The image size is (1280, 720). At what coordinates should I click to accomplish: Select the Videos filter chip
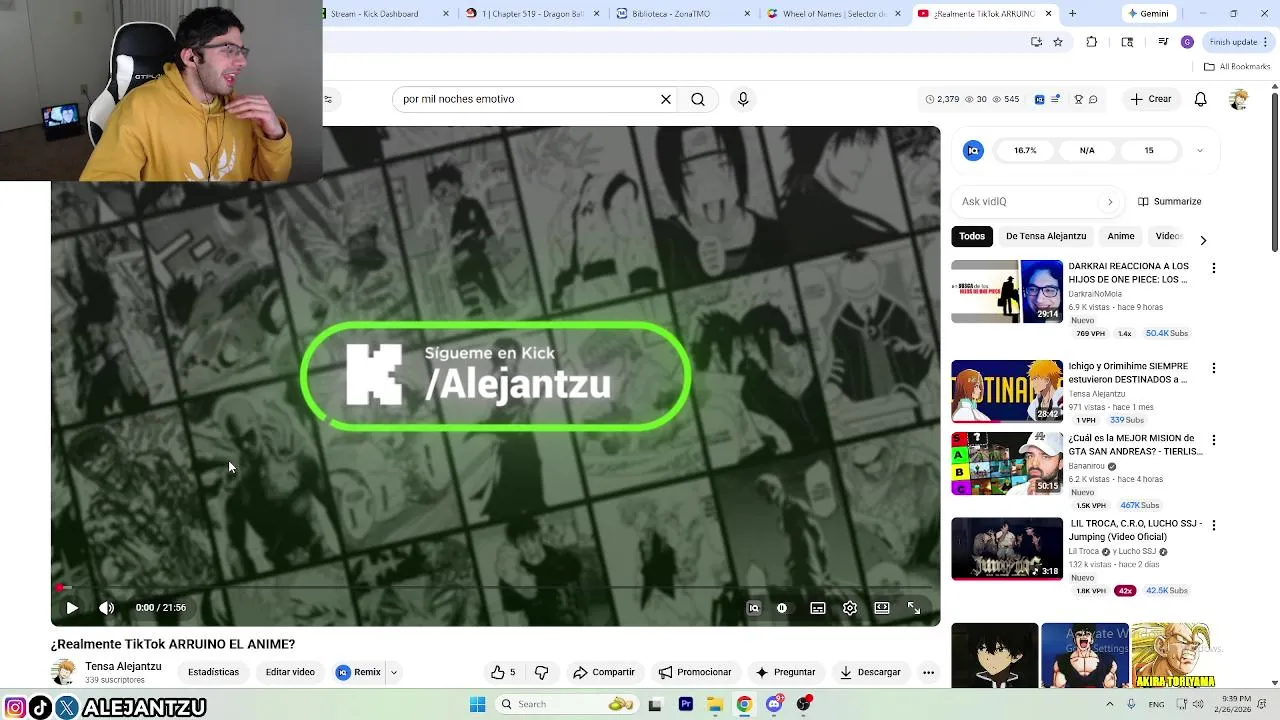(1168, 236)
